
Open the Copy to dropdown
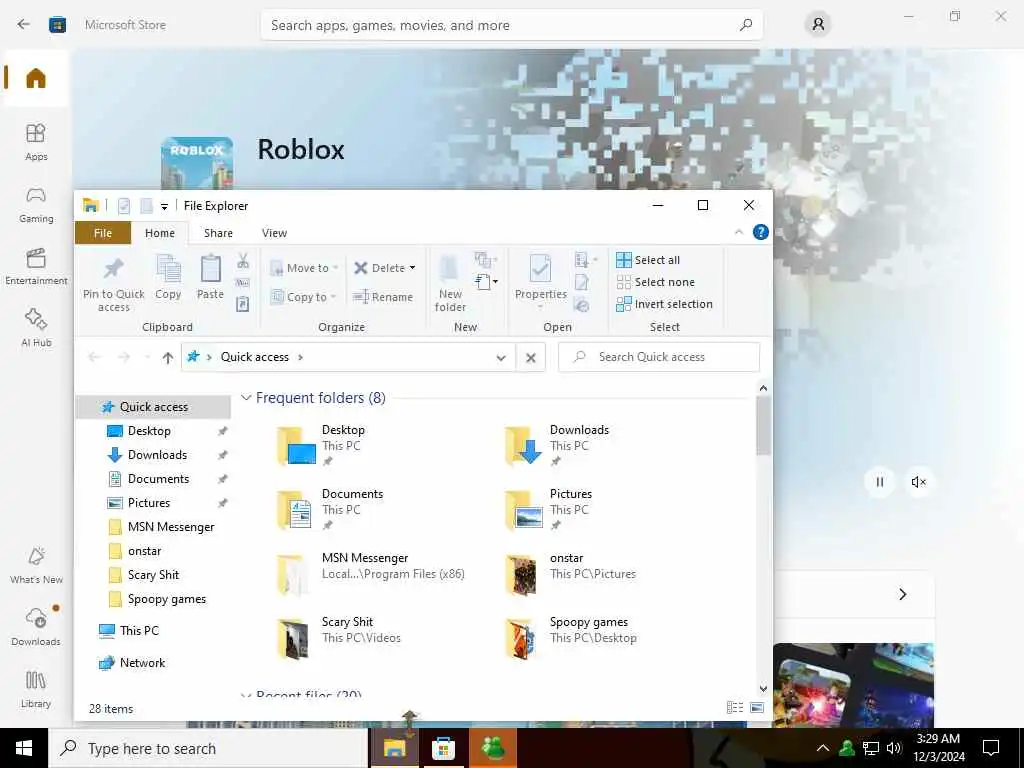pos(303,297)
